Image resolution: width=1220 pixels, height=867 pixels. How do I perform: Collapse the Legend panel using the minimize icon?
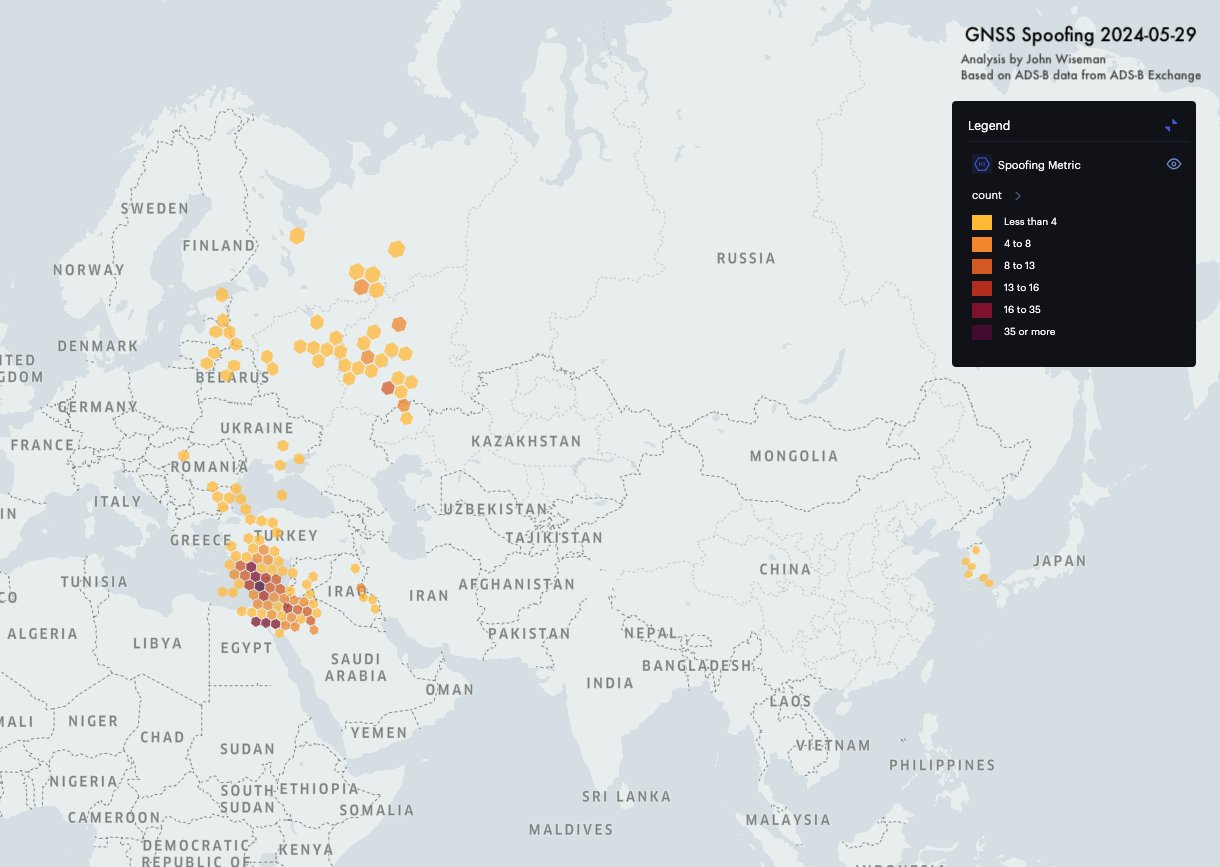pyautogui.click(x=1171, y=125)
